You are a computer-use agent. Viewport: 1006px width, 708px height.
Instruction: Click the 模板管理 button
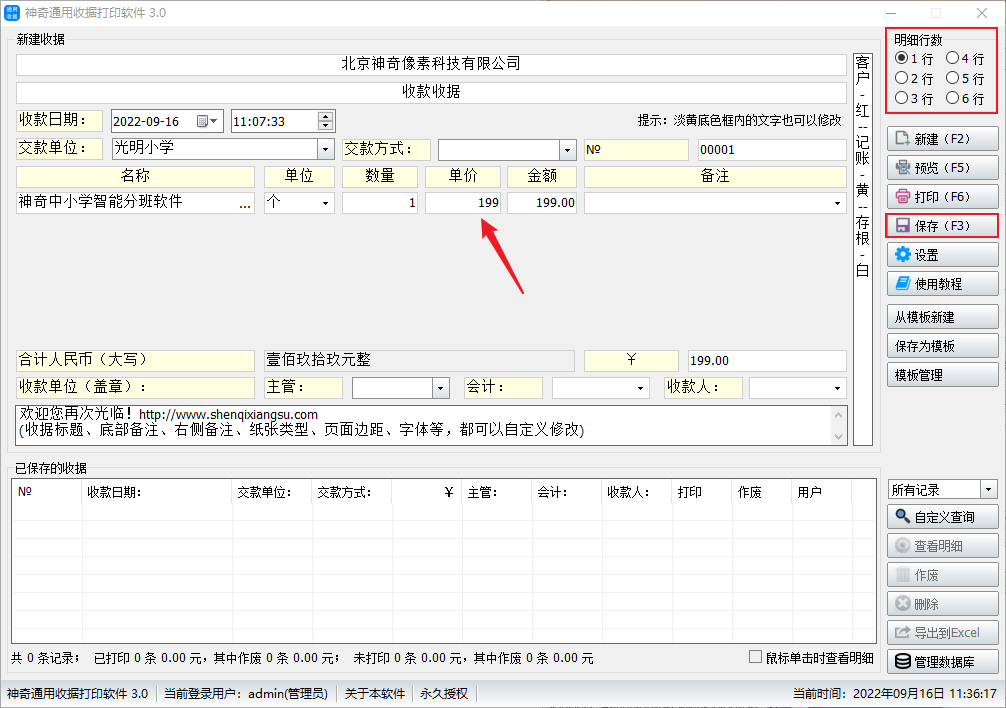tap(942, 375)
